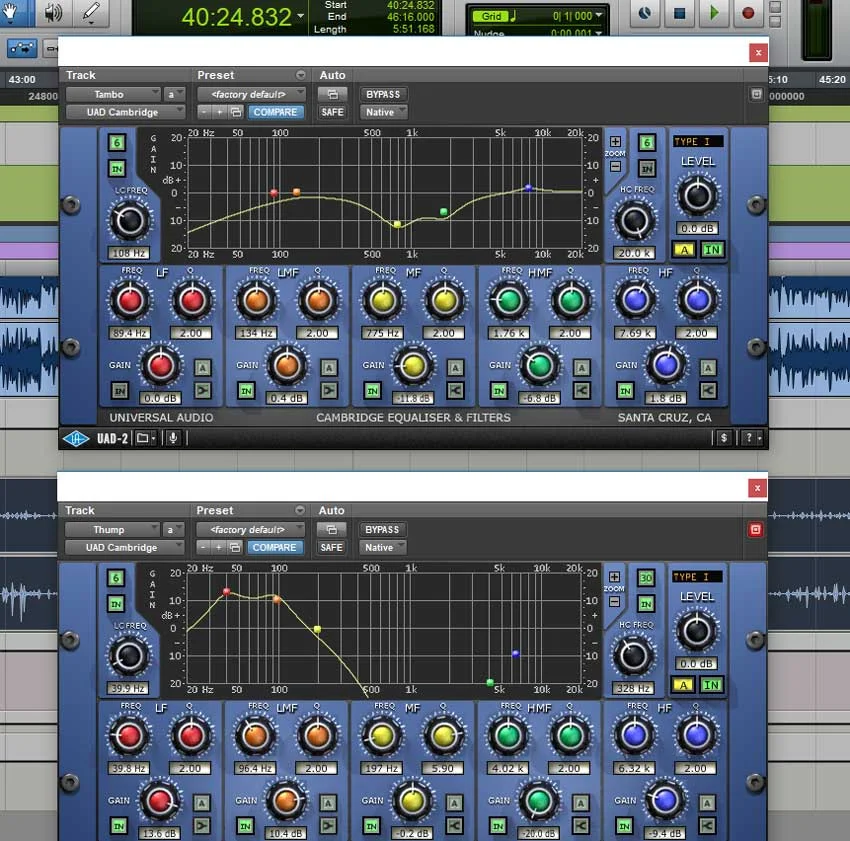The height and width of the screenshot is (841, 850).
Task: Click the yellow MF node on Tambo EQ graph
Action: [397, 224]
